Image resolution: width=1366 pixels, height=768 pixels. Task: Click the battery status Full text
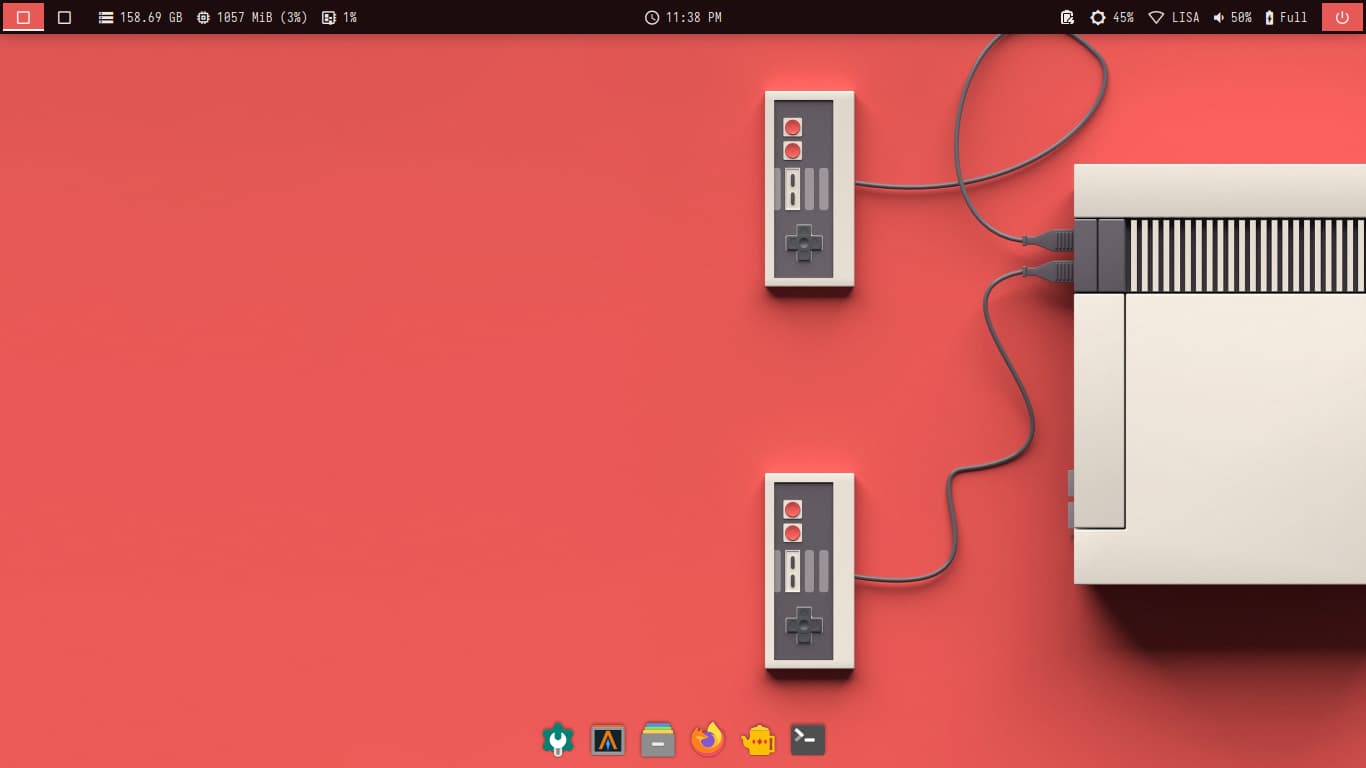(1294, 18)
